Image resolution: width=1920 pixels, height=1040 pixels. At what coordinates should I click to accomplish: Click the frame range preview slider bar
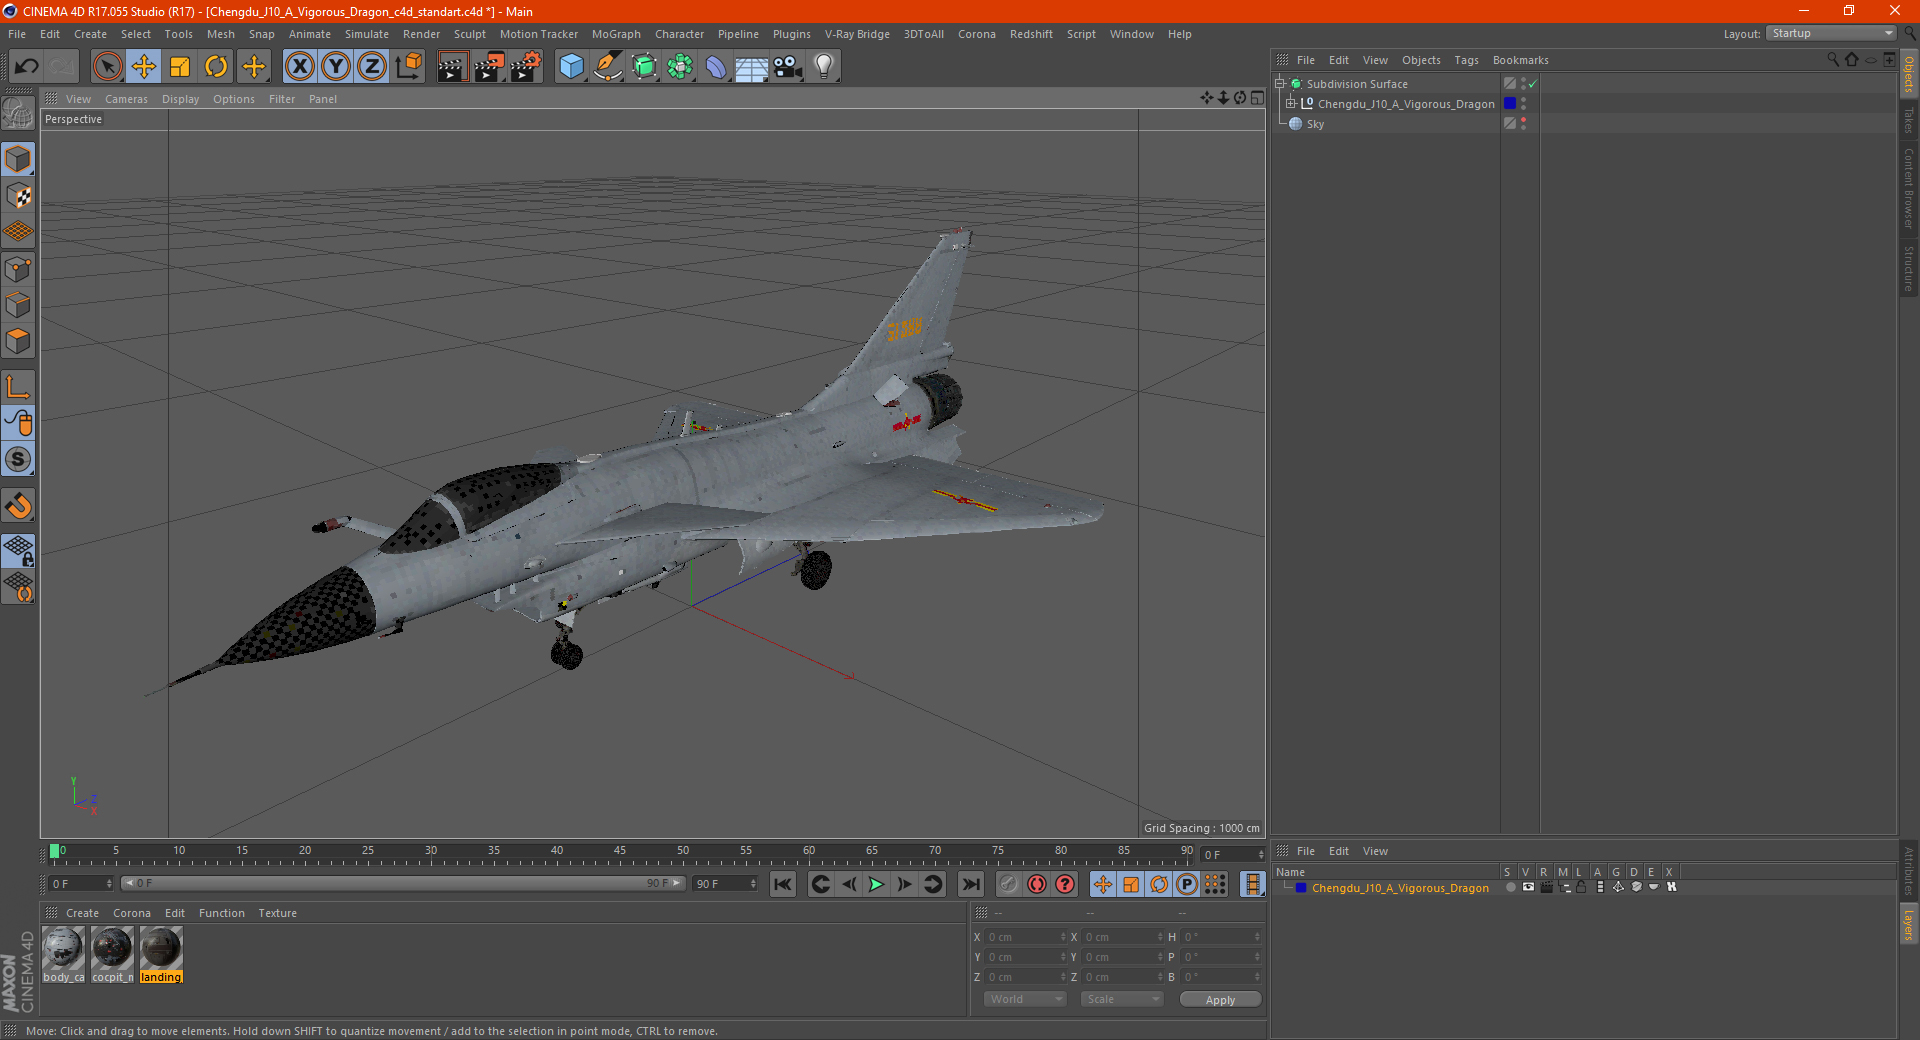[x=402, y=883]
